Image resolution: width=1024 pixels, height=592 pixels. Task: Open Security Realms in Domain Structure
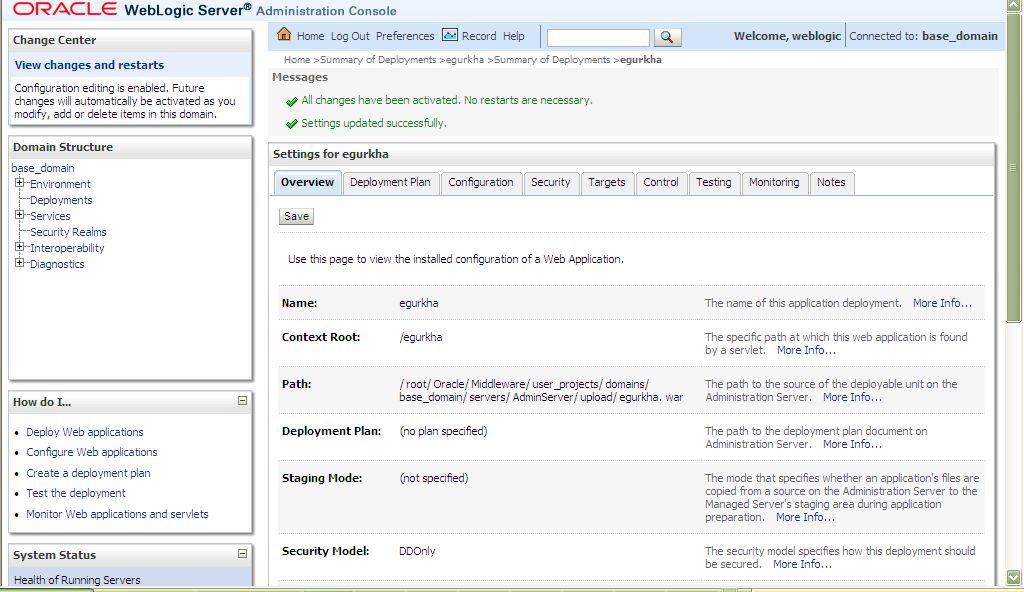coord(68,232)
